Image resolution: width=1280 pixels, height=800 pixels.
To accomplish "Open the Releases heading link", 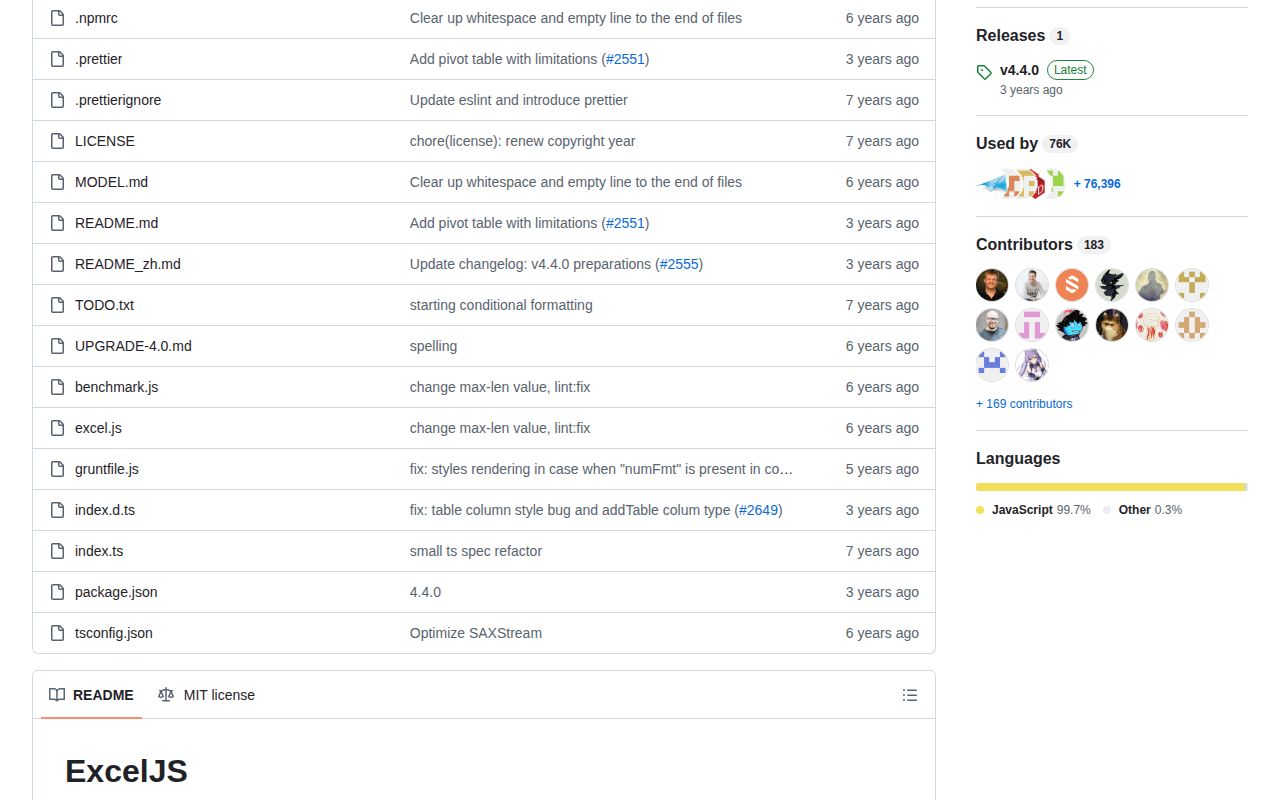I will point(1022,35).
